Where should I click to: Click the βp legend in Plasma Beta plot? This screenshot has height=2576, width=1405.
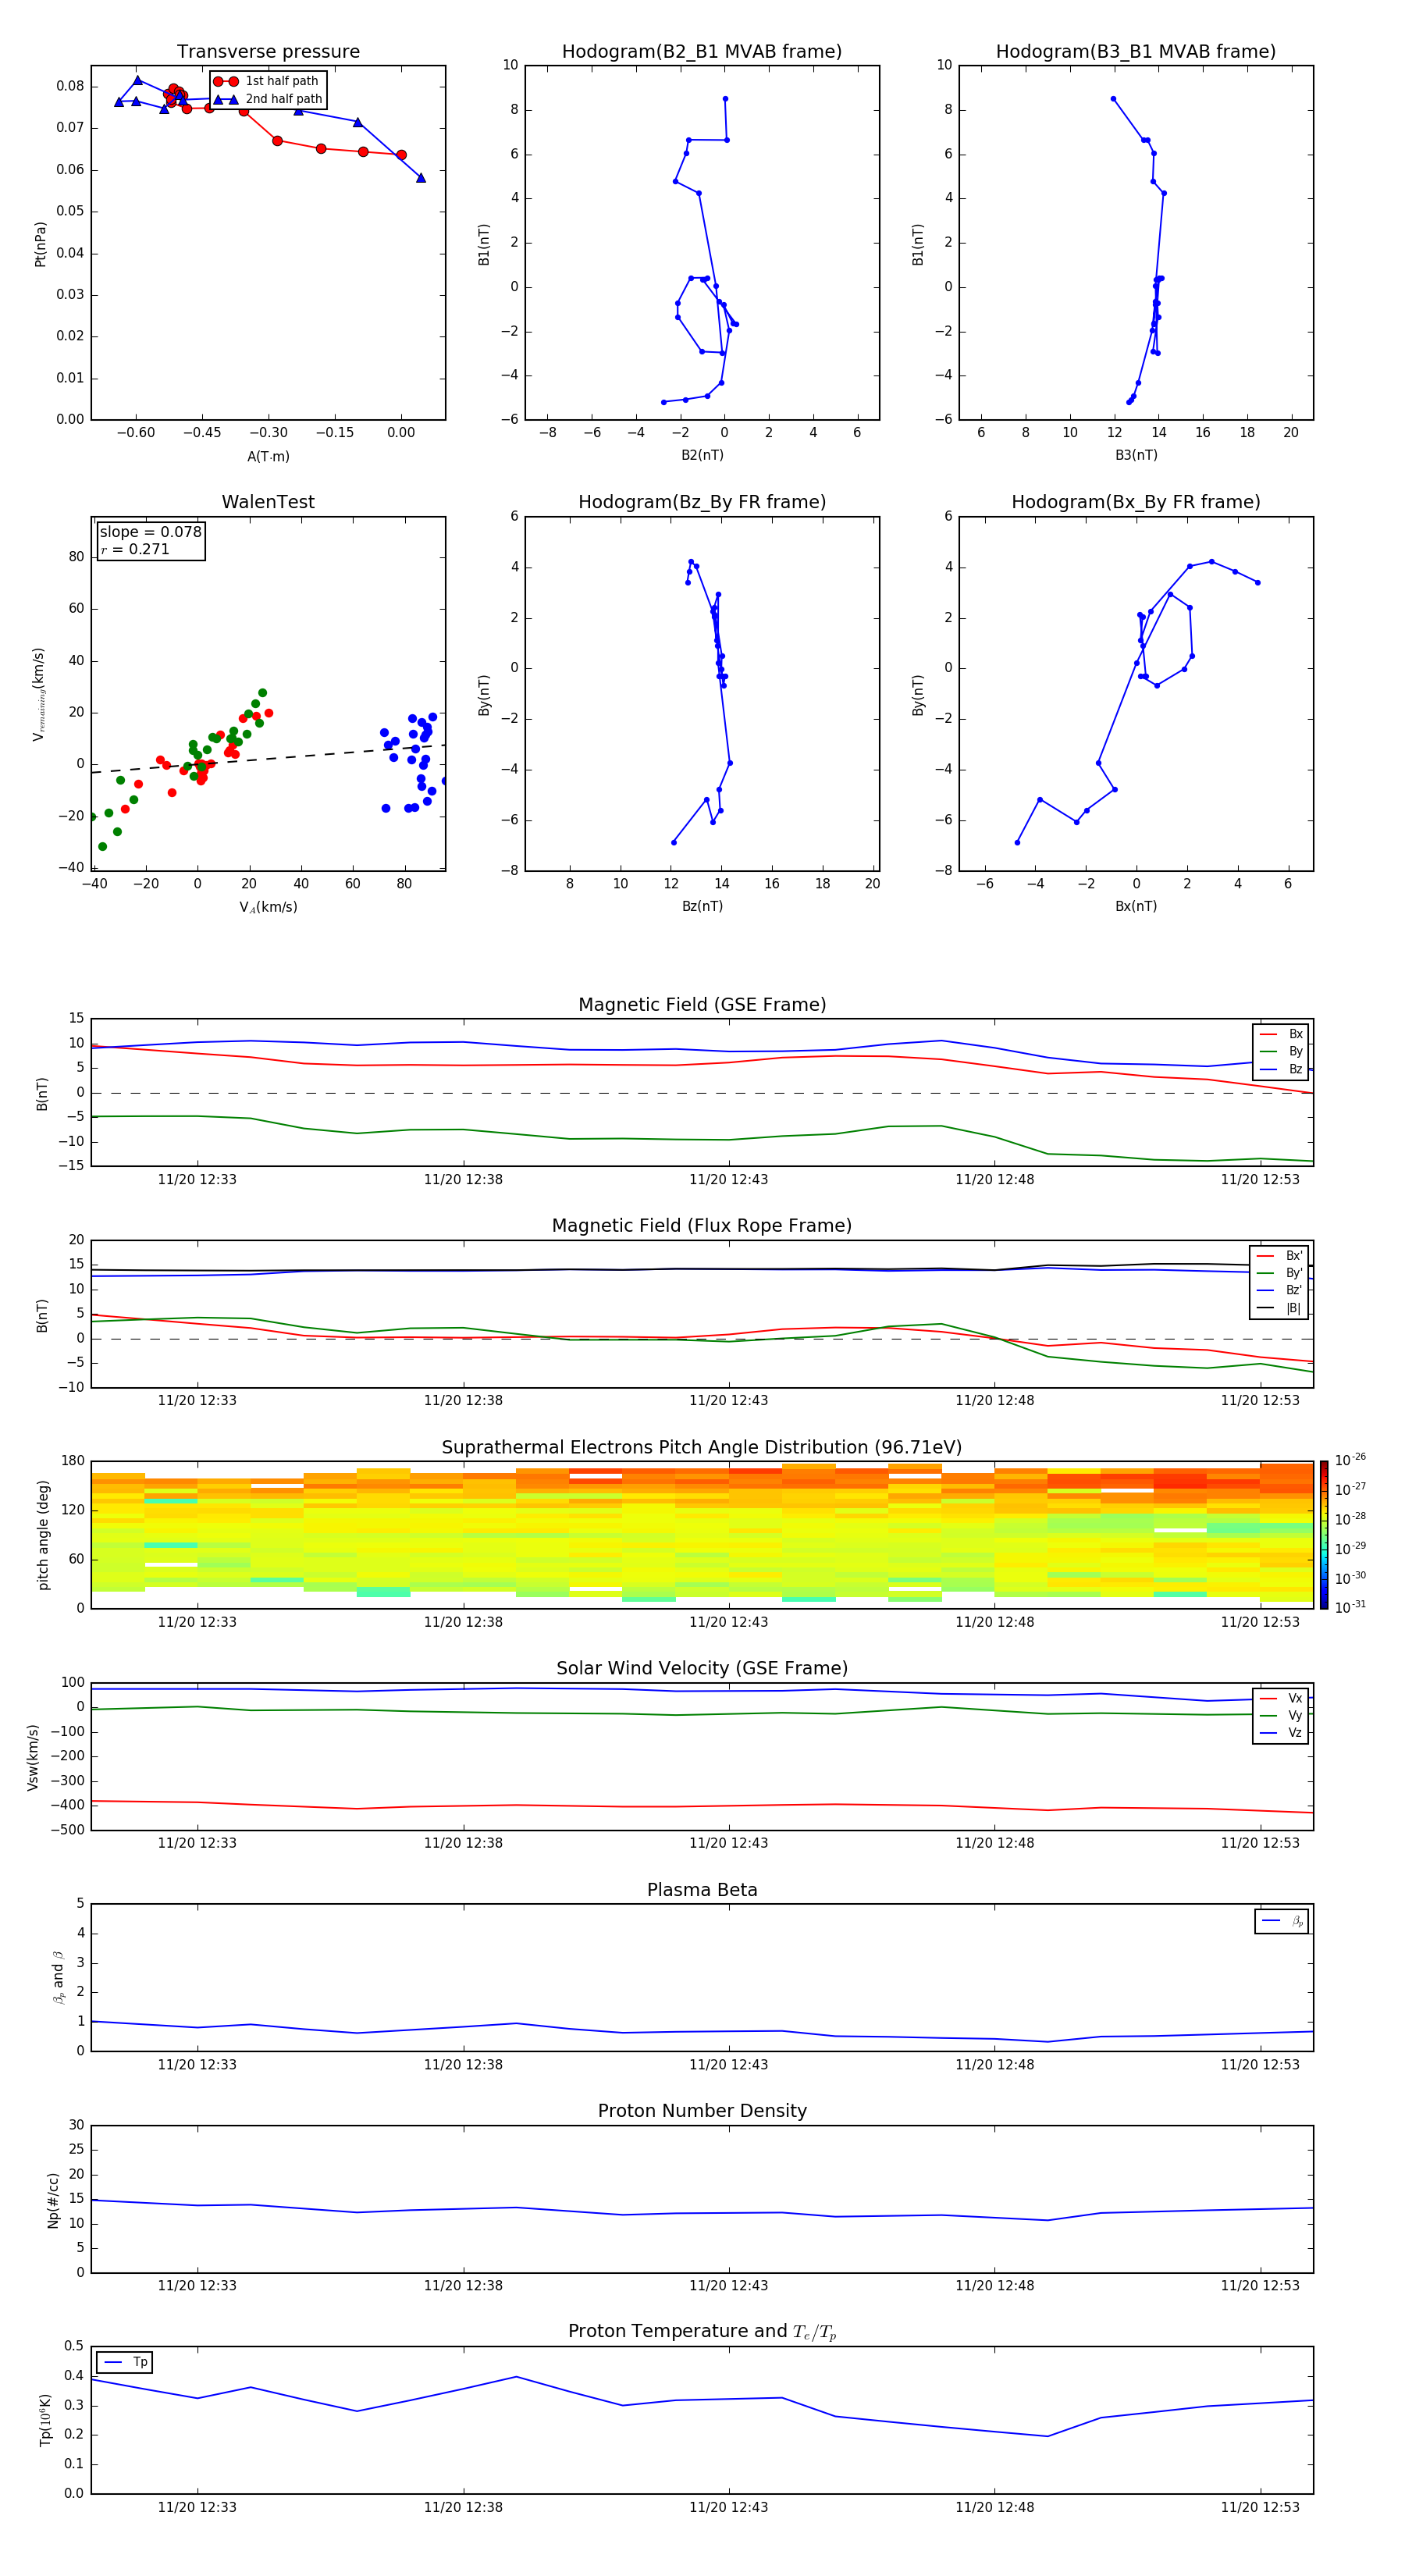[1282, 1921]
